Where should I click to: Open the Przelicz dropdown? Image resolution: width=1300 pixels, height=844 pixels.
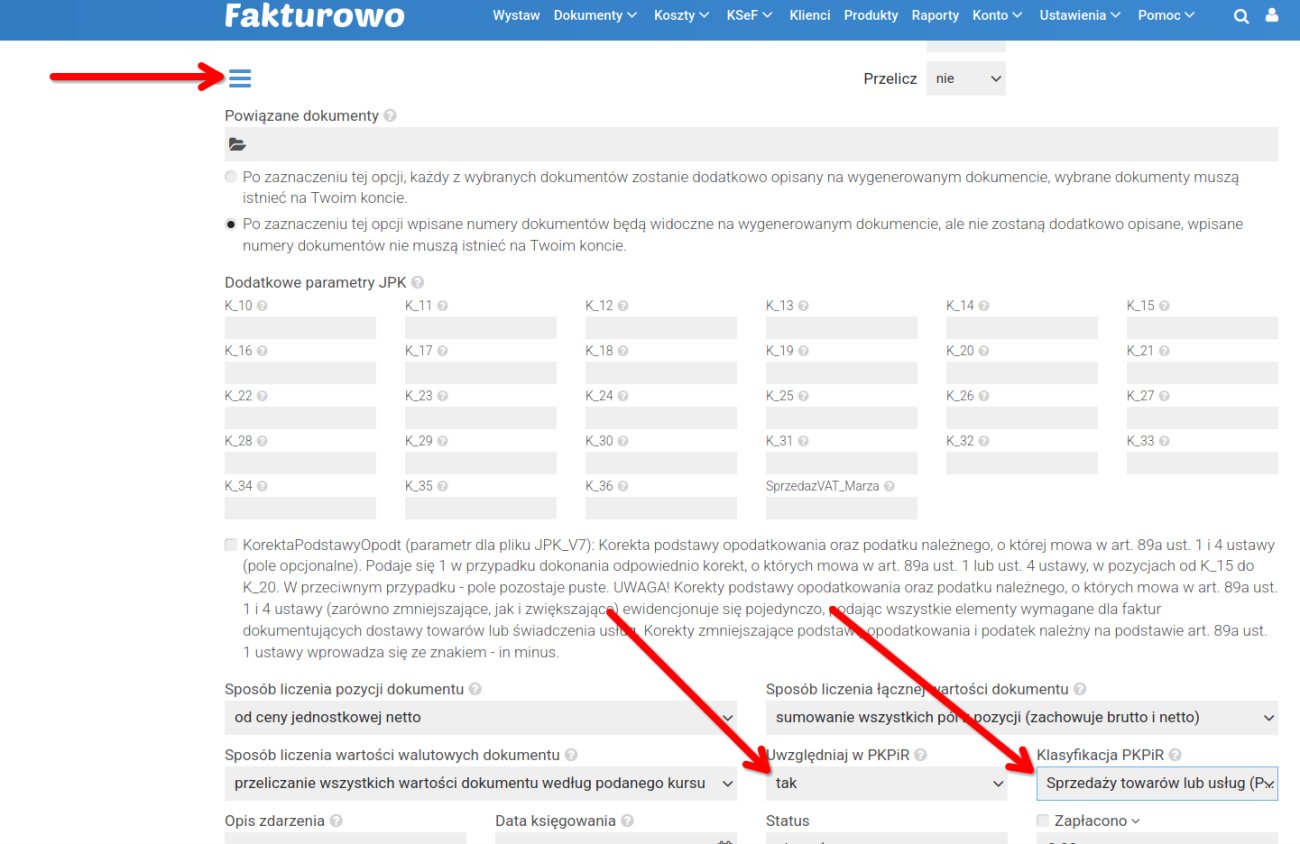[x=965, y=78]
